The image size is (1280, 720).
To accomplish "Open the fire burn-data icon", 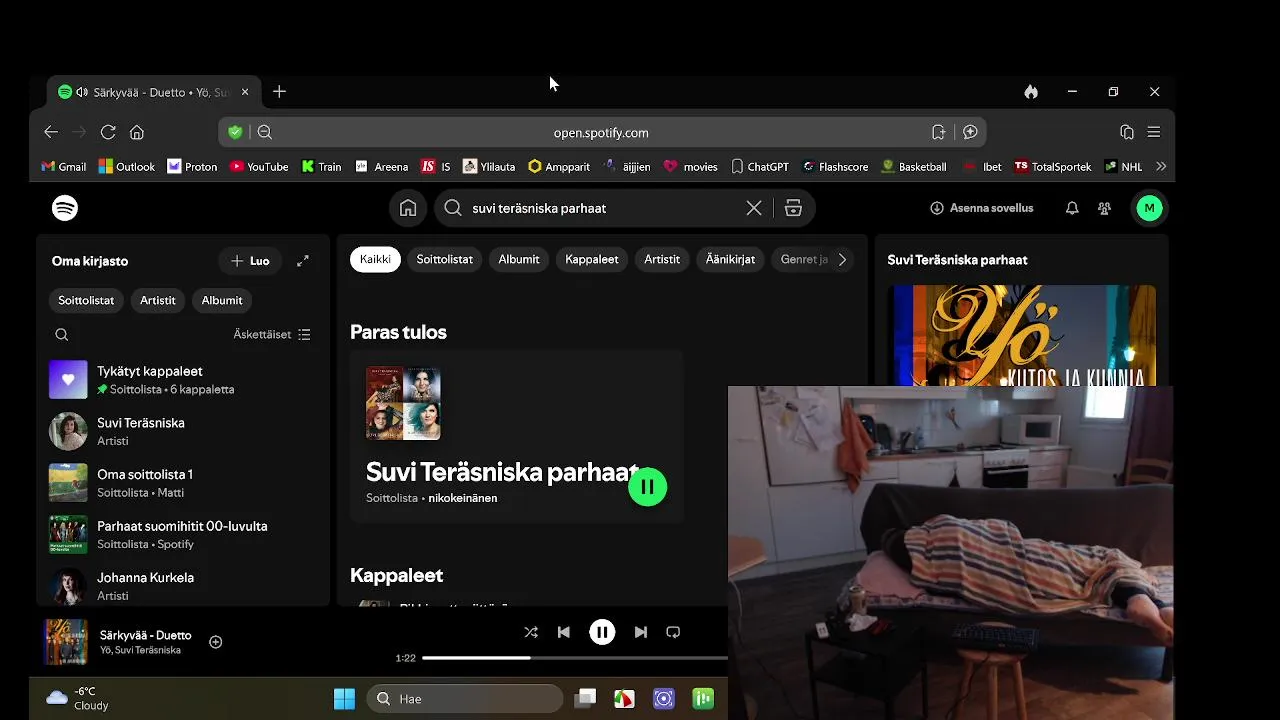I will (1031, 92).
